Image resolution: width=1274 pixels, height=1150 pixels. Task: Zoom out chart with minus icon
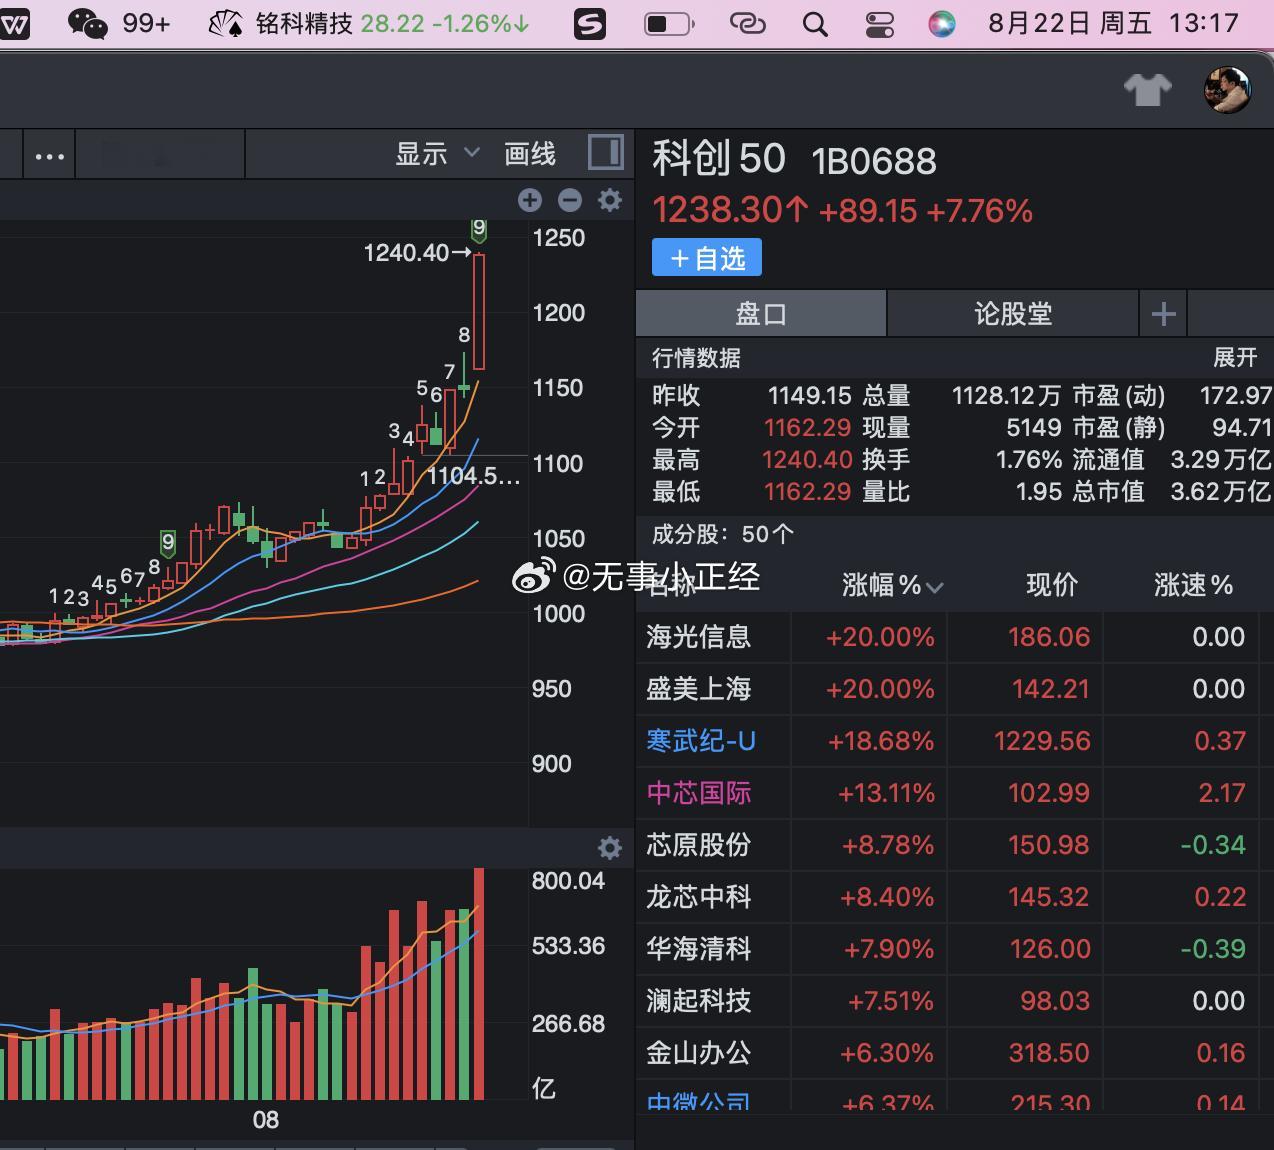(x=570, y=200)
